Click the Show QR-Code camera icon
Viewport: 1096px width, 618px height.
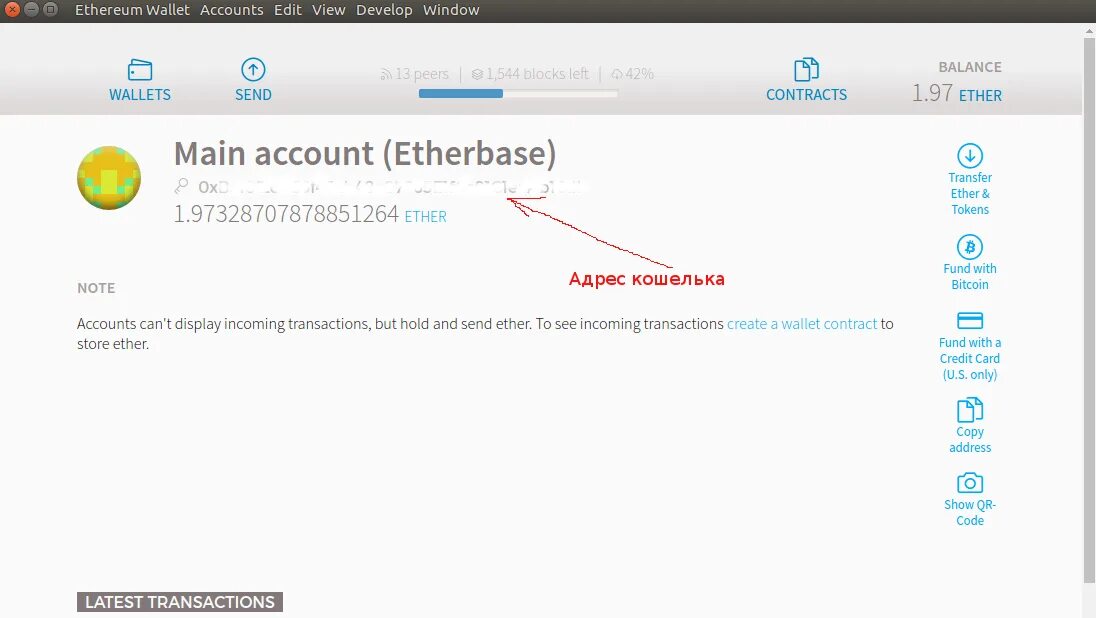[x=969, y=483]
